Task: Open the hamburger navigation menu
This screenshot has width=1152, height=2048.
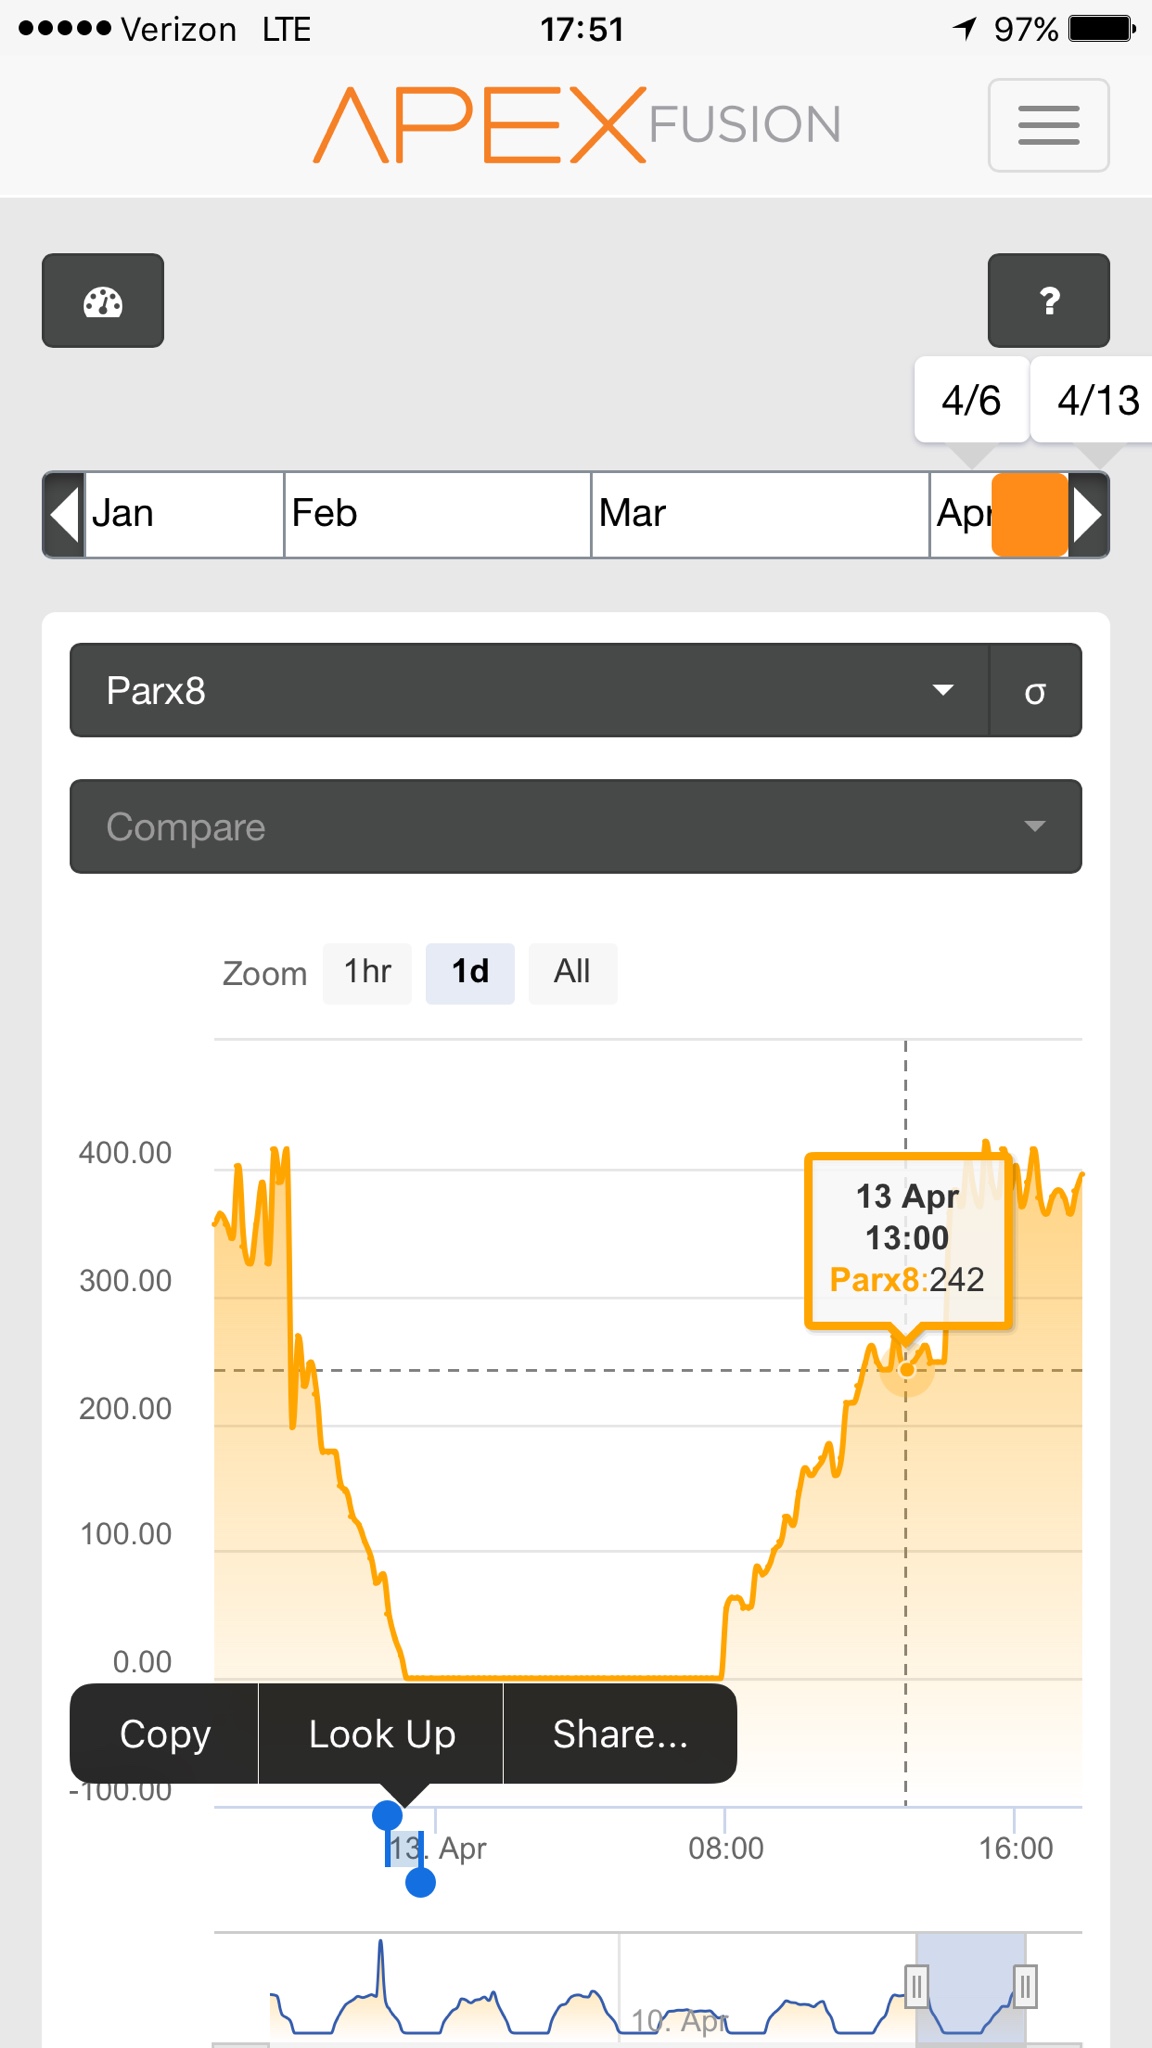Action: coord(1048,126)
